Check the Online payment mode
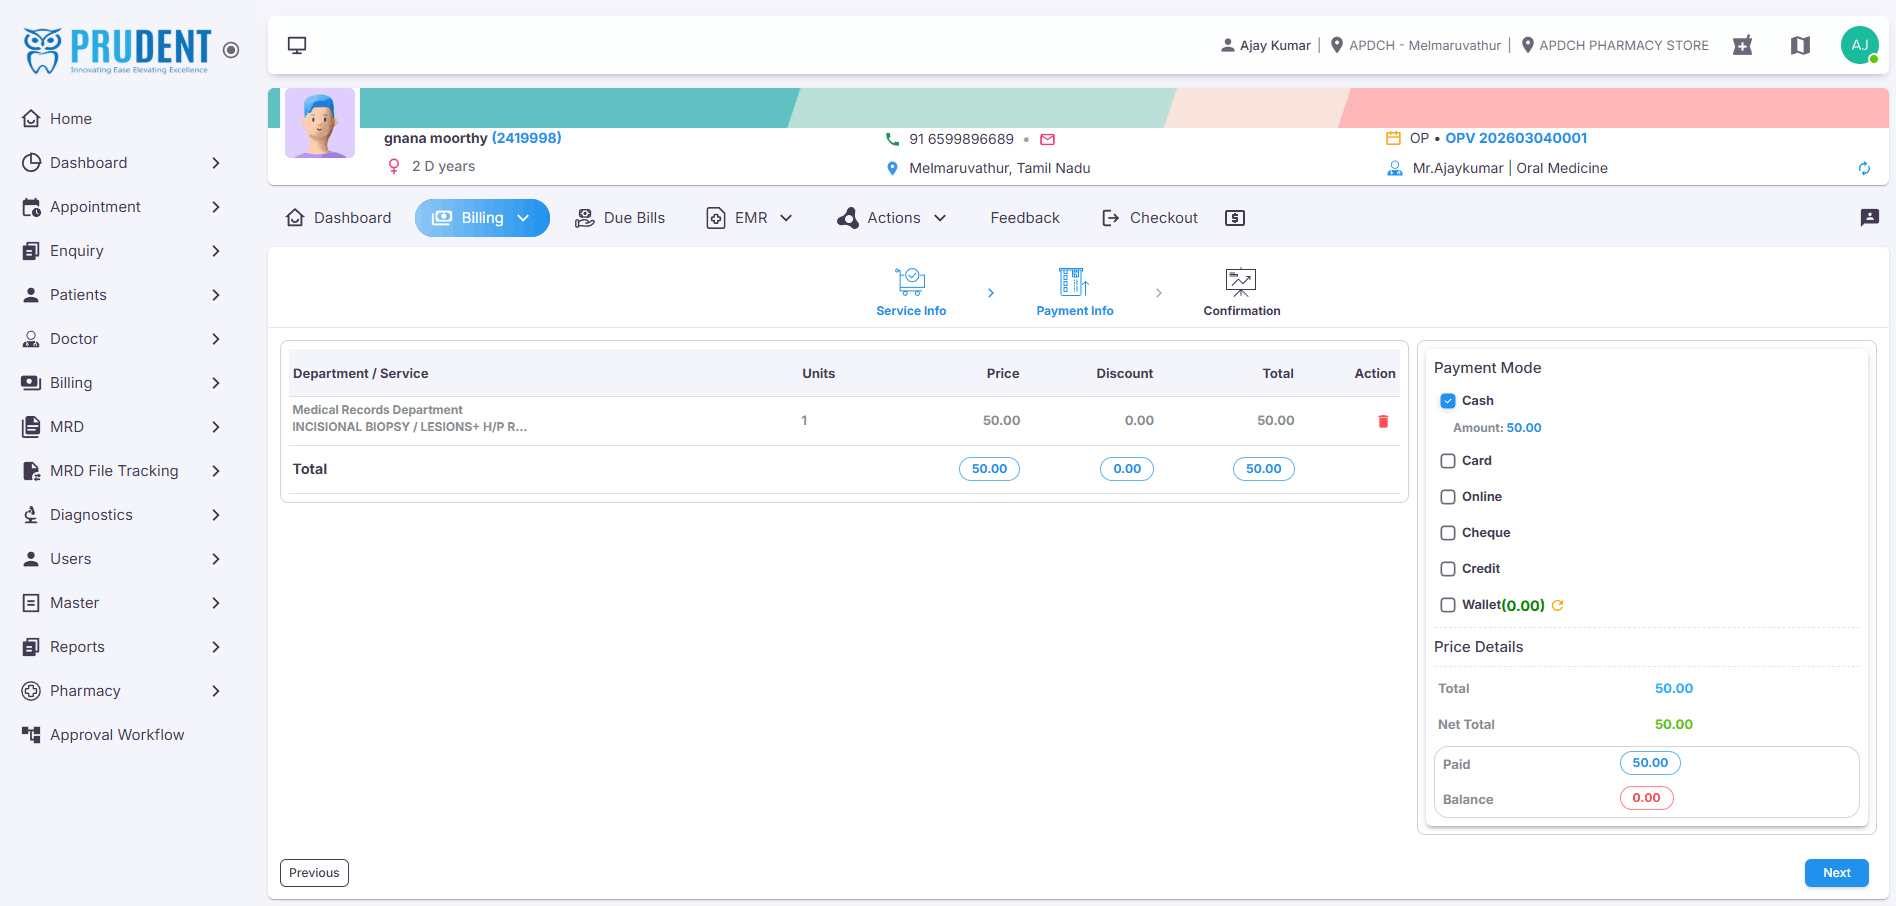Screen dimensions: 1896x906 pyautogui.click(x=1448, y=497)
